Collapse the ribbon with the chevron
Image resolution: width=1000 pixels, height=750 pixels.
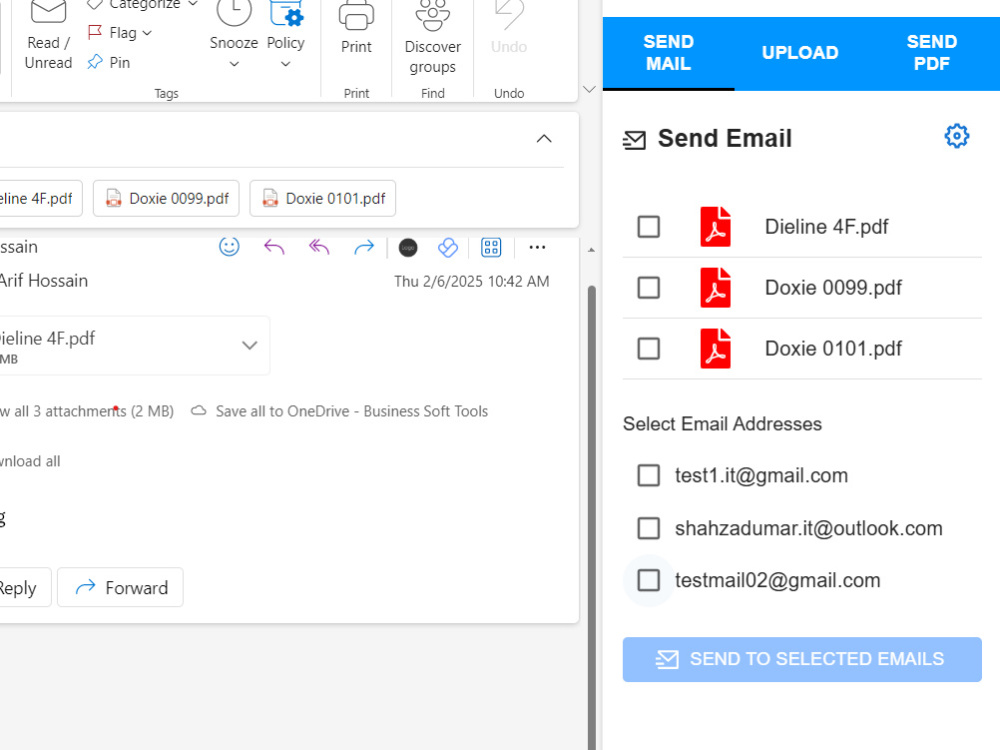point(589,89)
